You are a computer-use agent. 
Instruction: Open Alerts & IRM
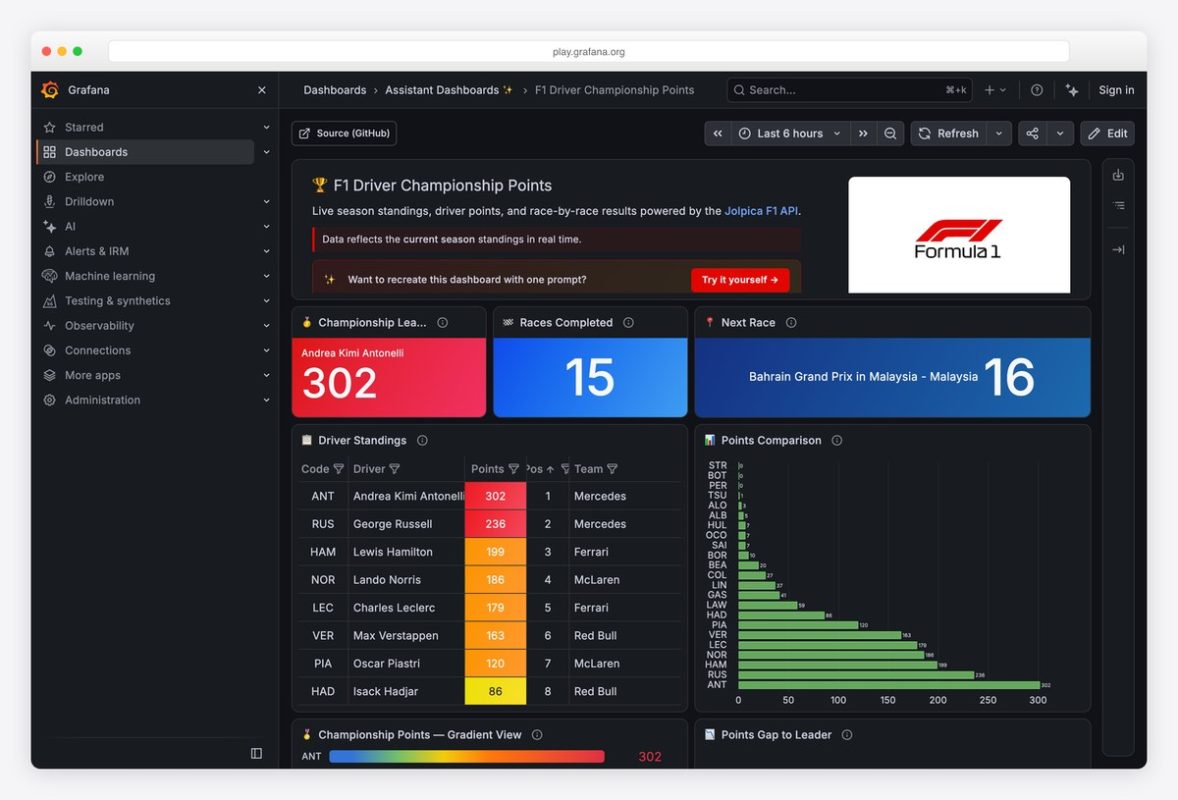[96, 251]
